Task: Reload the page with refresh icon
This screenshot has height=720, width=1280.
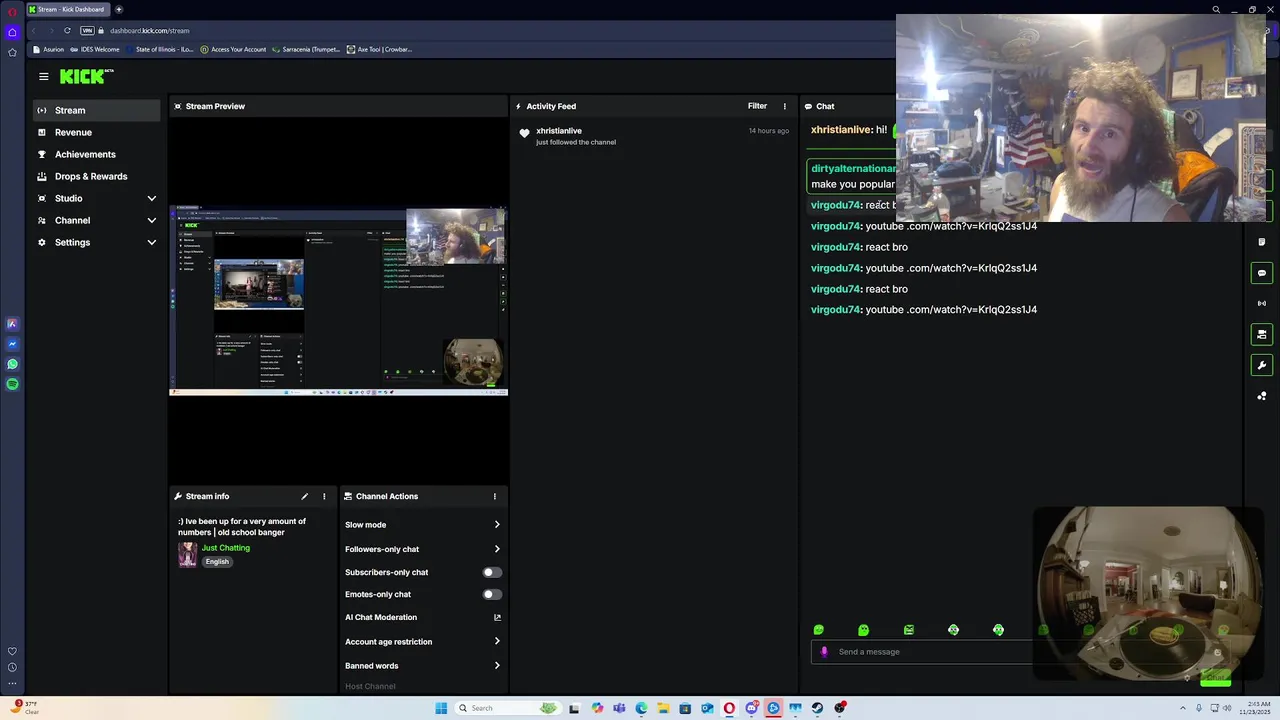Action: pos(67,30)
